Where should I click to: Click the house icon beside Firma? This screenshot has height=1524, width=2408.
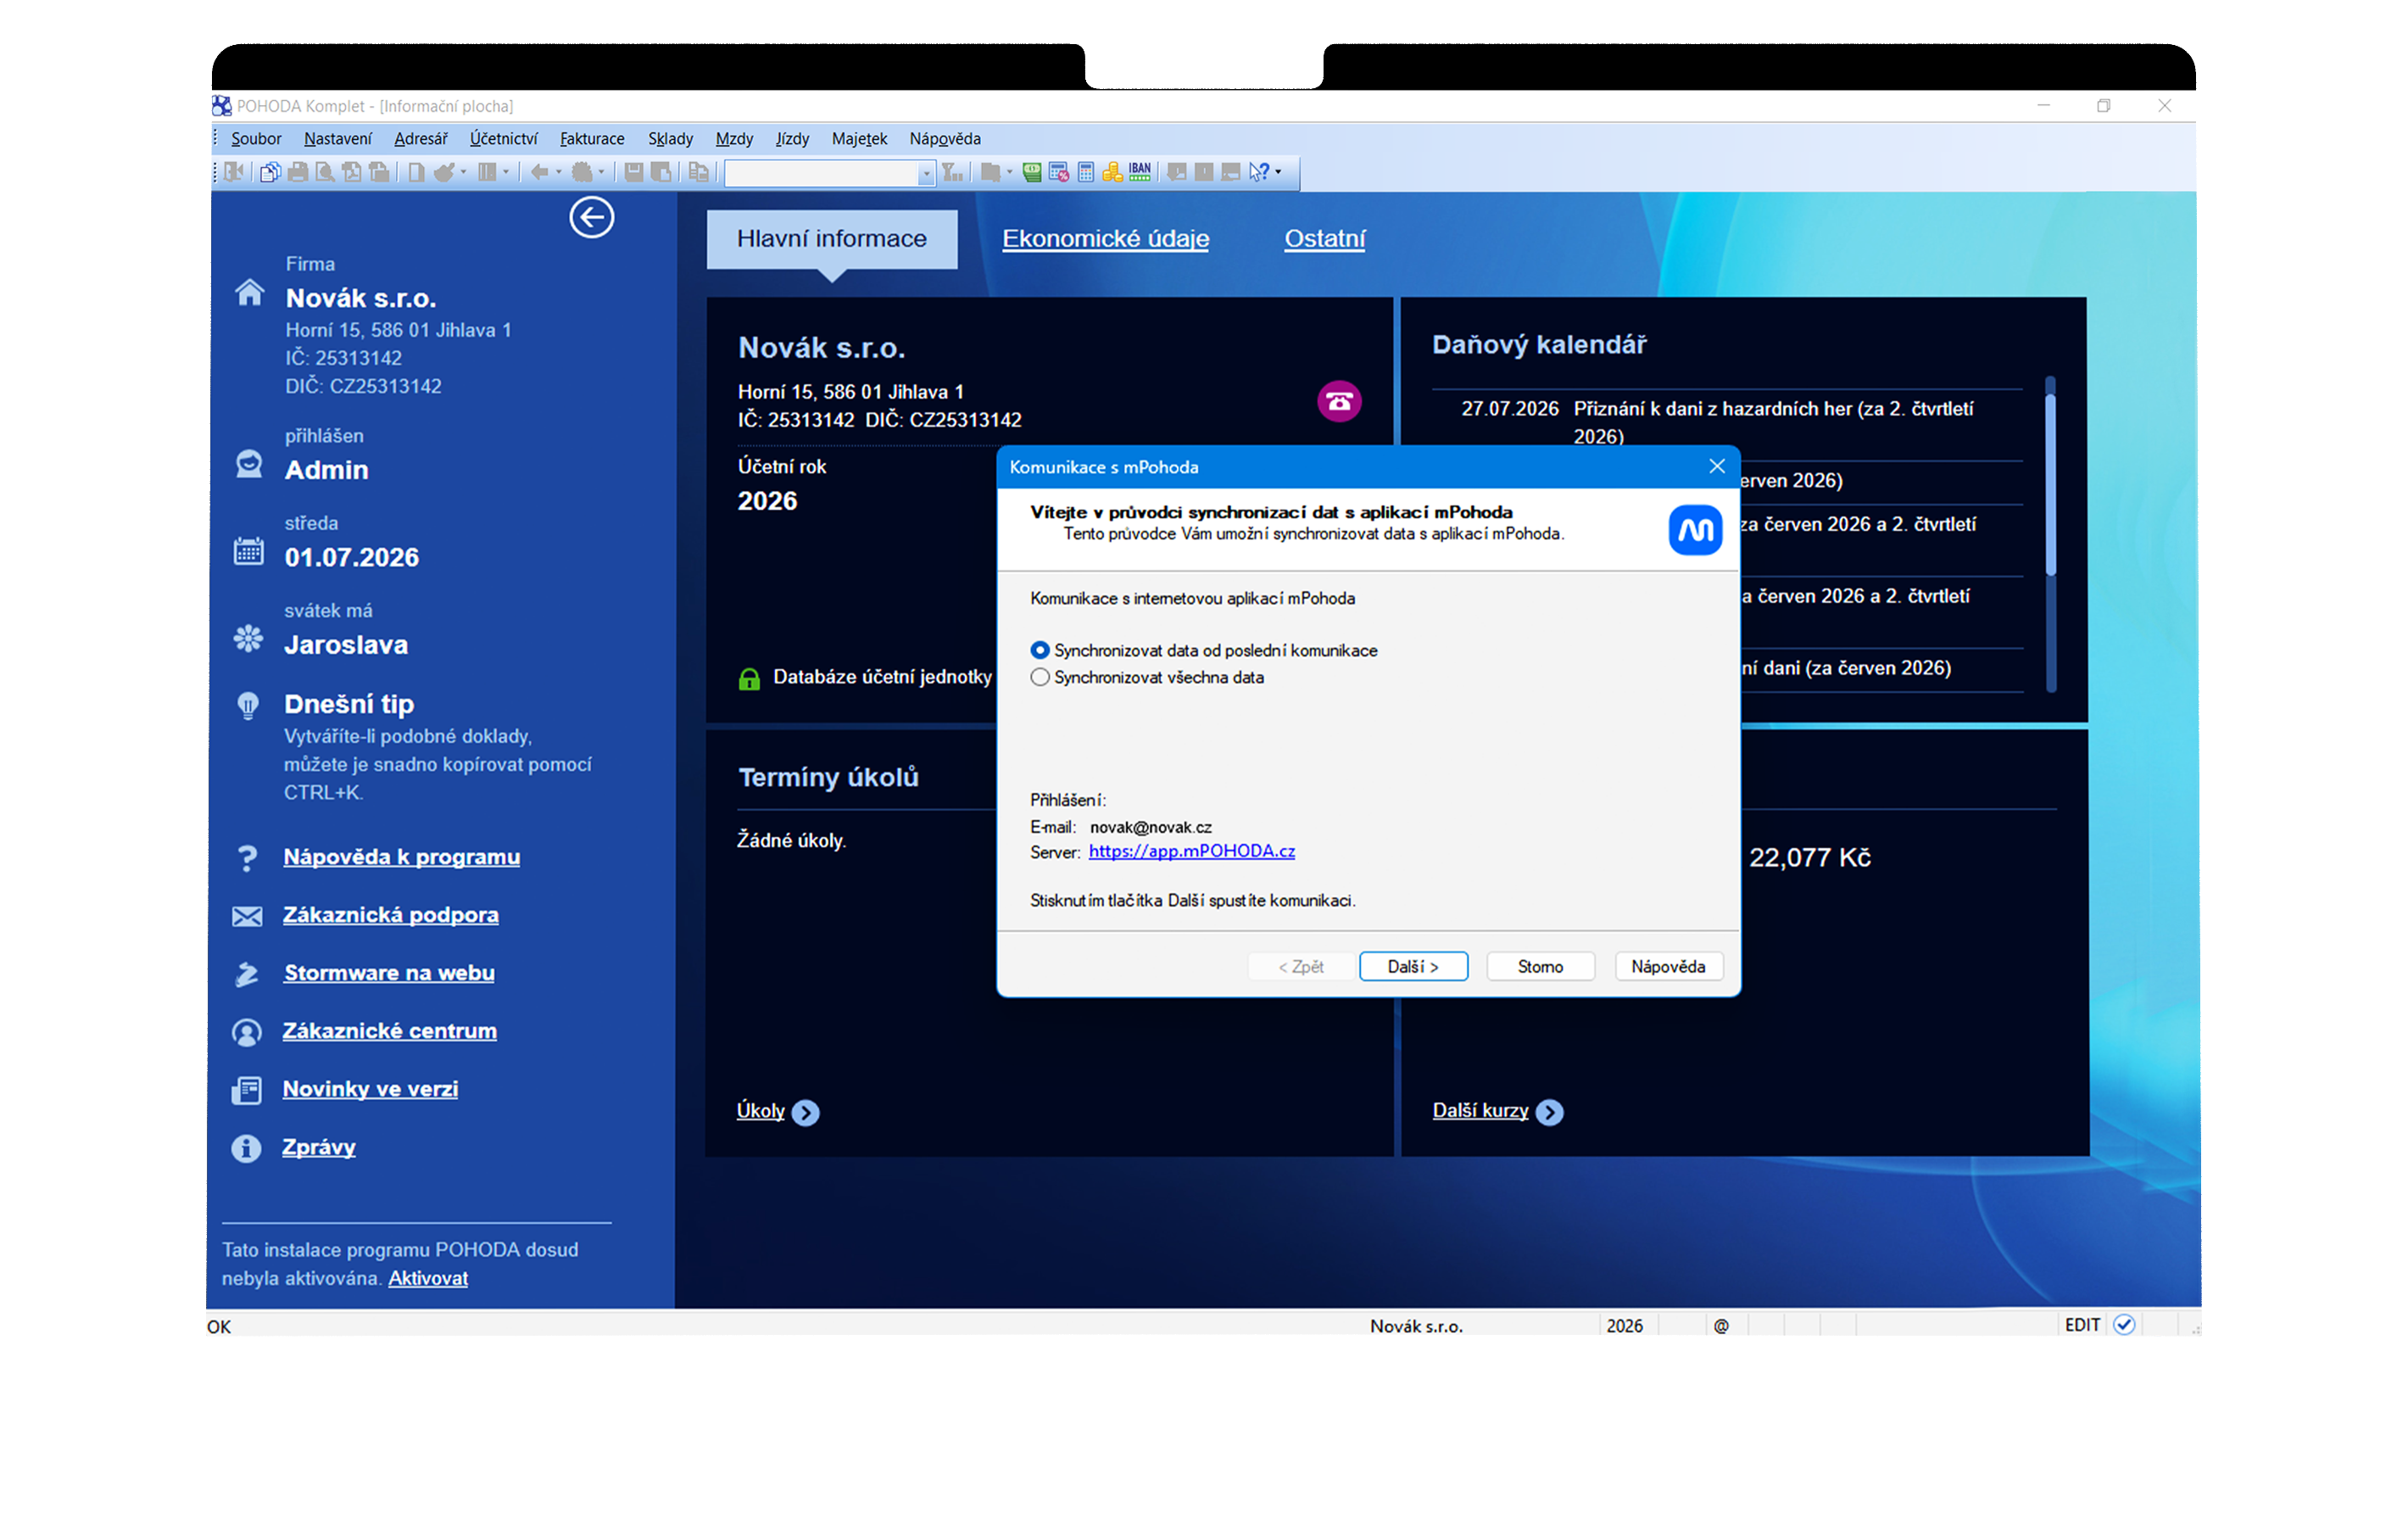click(x=249, y=292)
